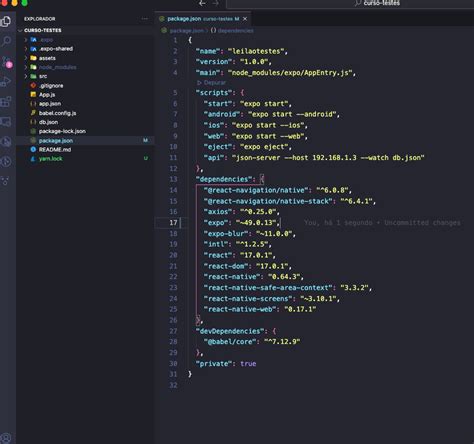Click the "ios": "expo start --ios" line
Screen dimensions: 474x444
click(x=256, y=125)
